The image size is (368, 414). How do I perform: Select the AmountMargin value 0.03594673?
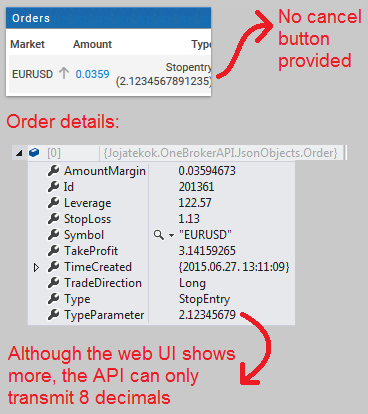click(x=207, y=171)
